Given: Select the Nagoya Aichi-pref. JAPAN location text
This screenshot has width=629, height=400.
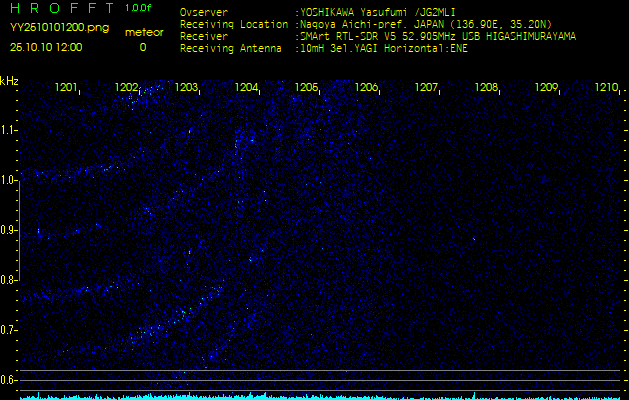Looking at the screenshot, I should pyautogui.click(x=426, y=24).
